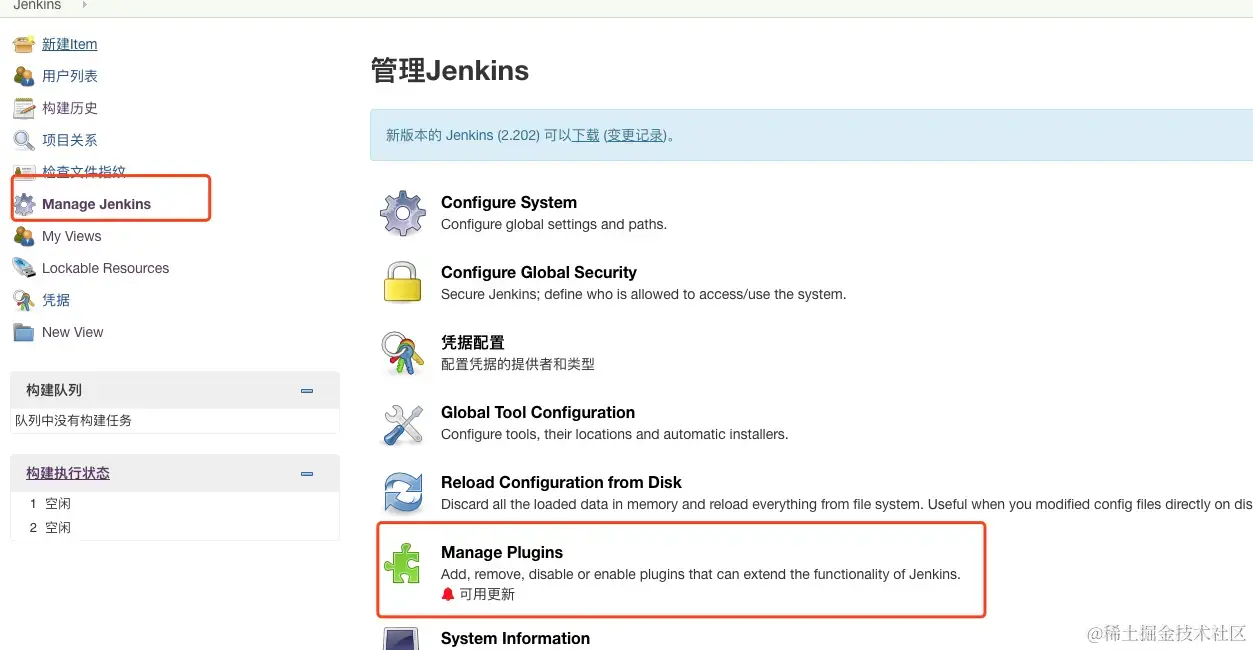Open 构建历史 in sidebar
The image size is (1253, 650).
point(70,108)
